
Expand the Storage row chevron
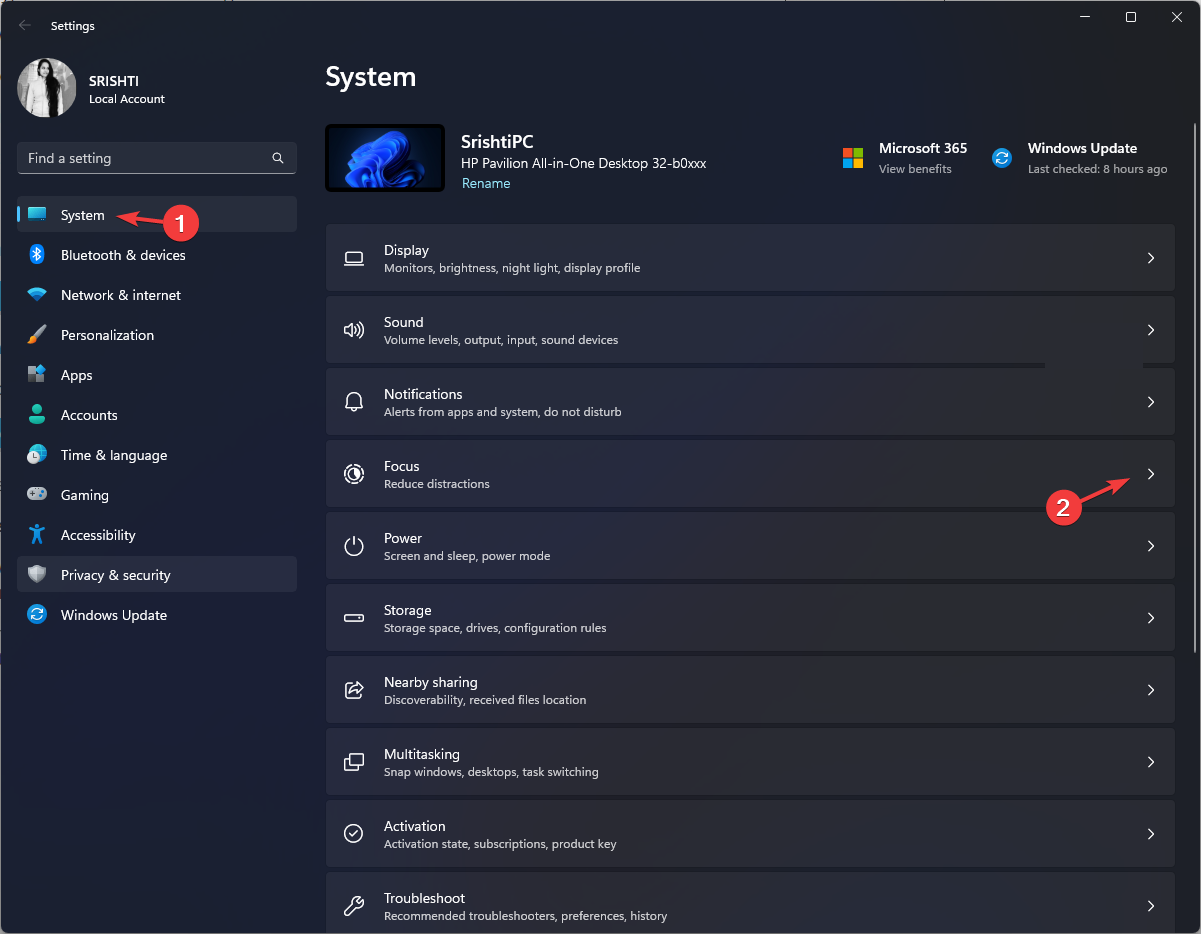(1151, 618)
